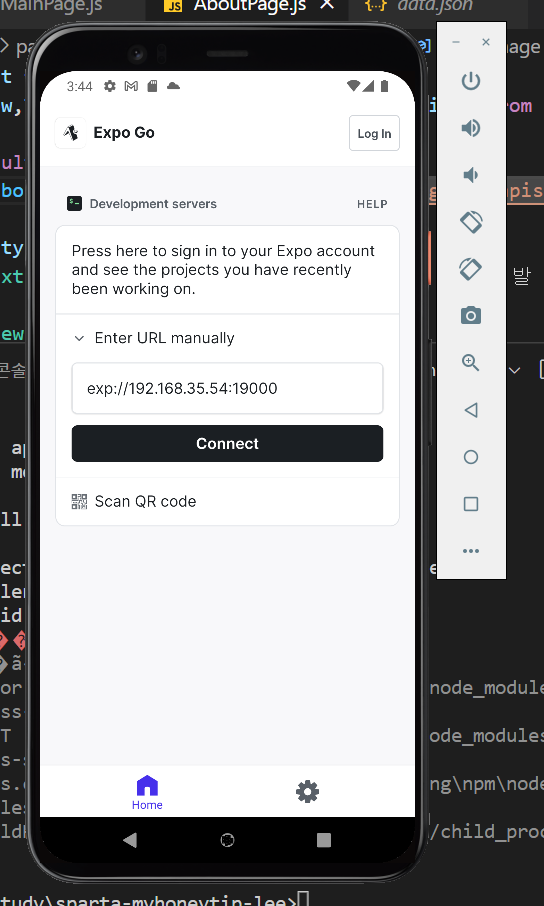Take a screenshot with the camera icon
The image size is (544, 906).
pyautogui.click(x=471, y=315)
